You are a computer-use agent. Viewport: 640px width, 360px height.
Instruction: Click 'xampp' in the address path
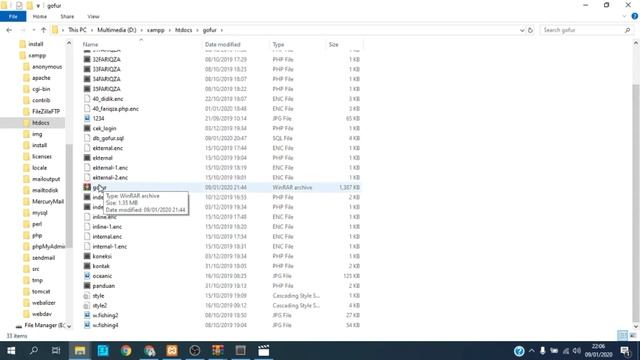(x=156, y=30)
